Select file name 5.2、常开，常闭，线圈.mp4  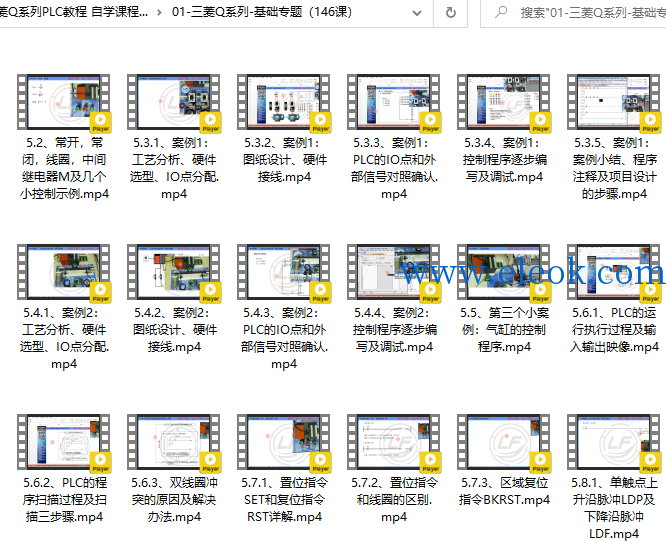coord(64,168)
